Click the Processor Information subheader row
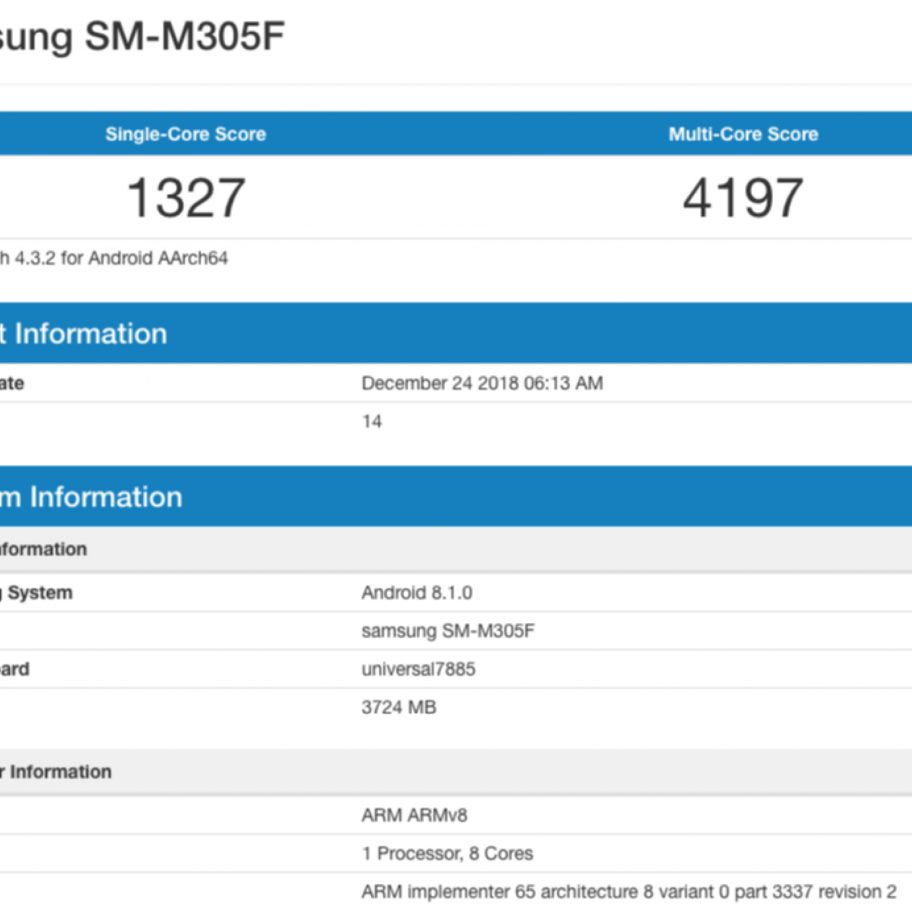 [x=58, y=772]
